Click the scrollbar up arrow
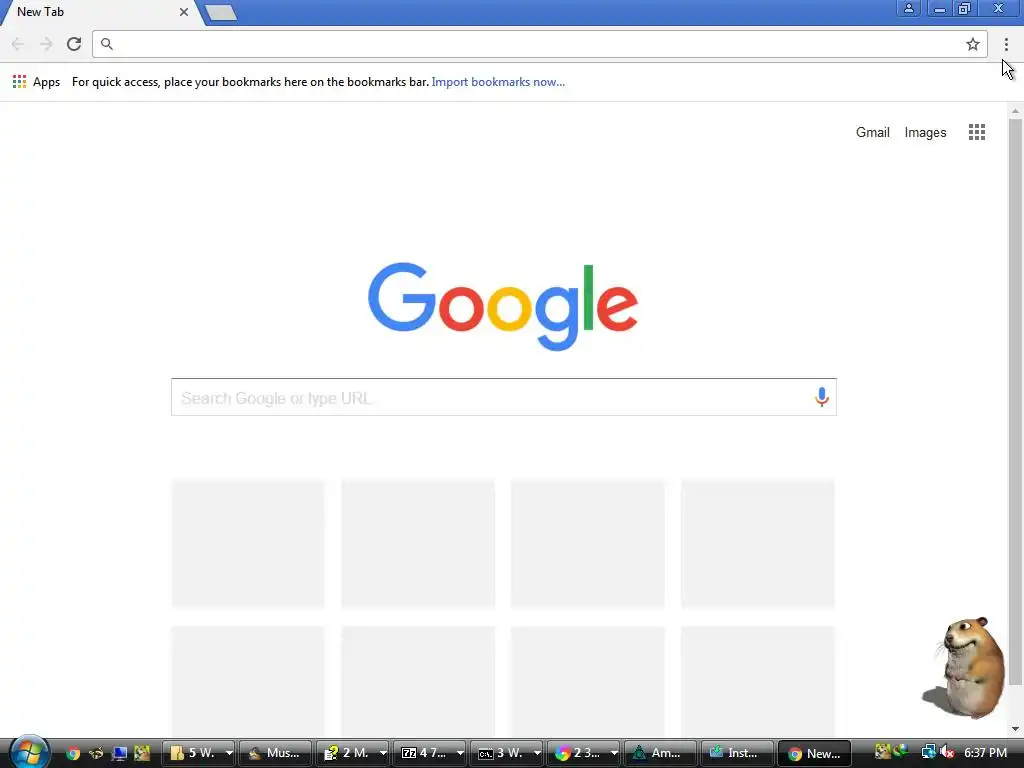The height and width of the screenshot is (768, 1024). 1015,112
